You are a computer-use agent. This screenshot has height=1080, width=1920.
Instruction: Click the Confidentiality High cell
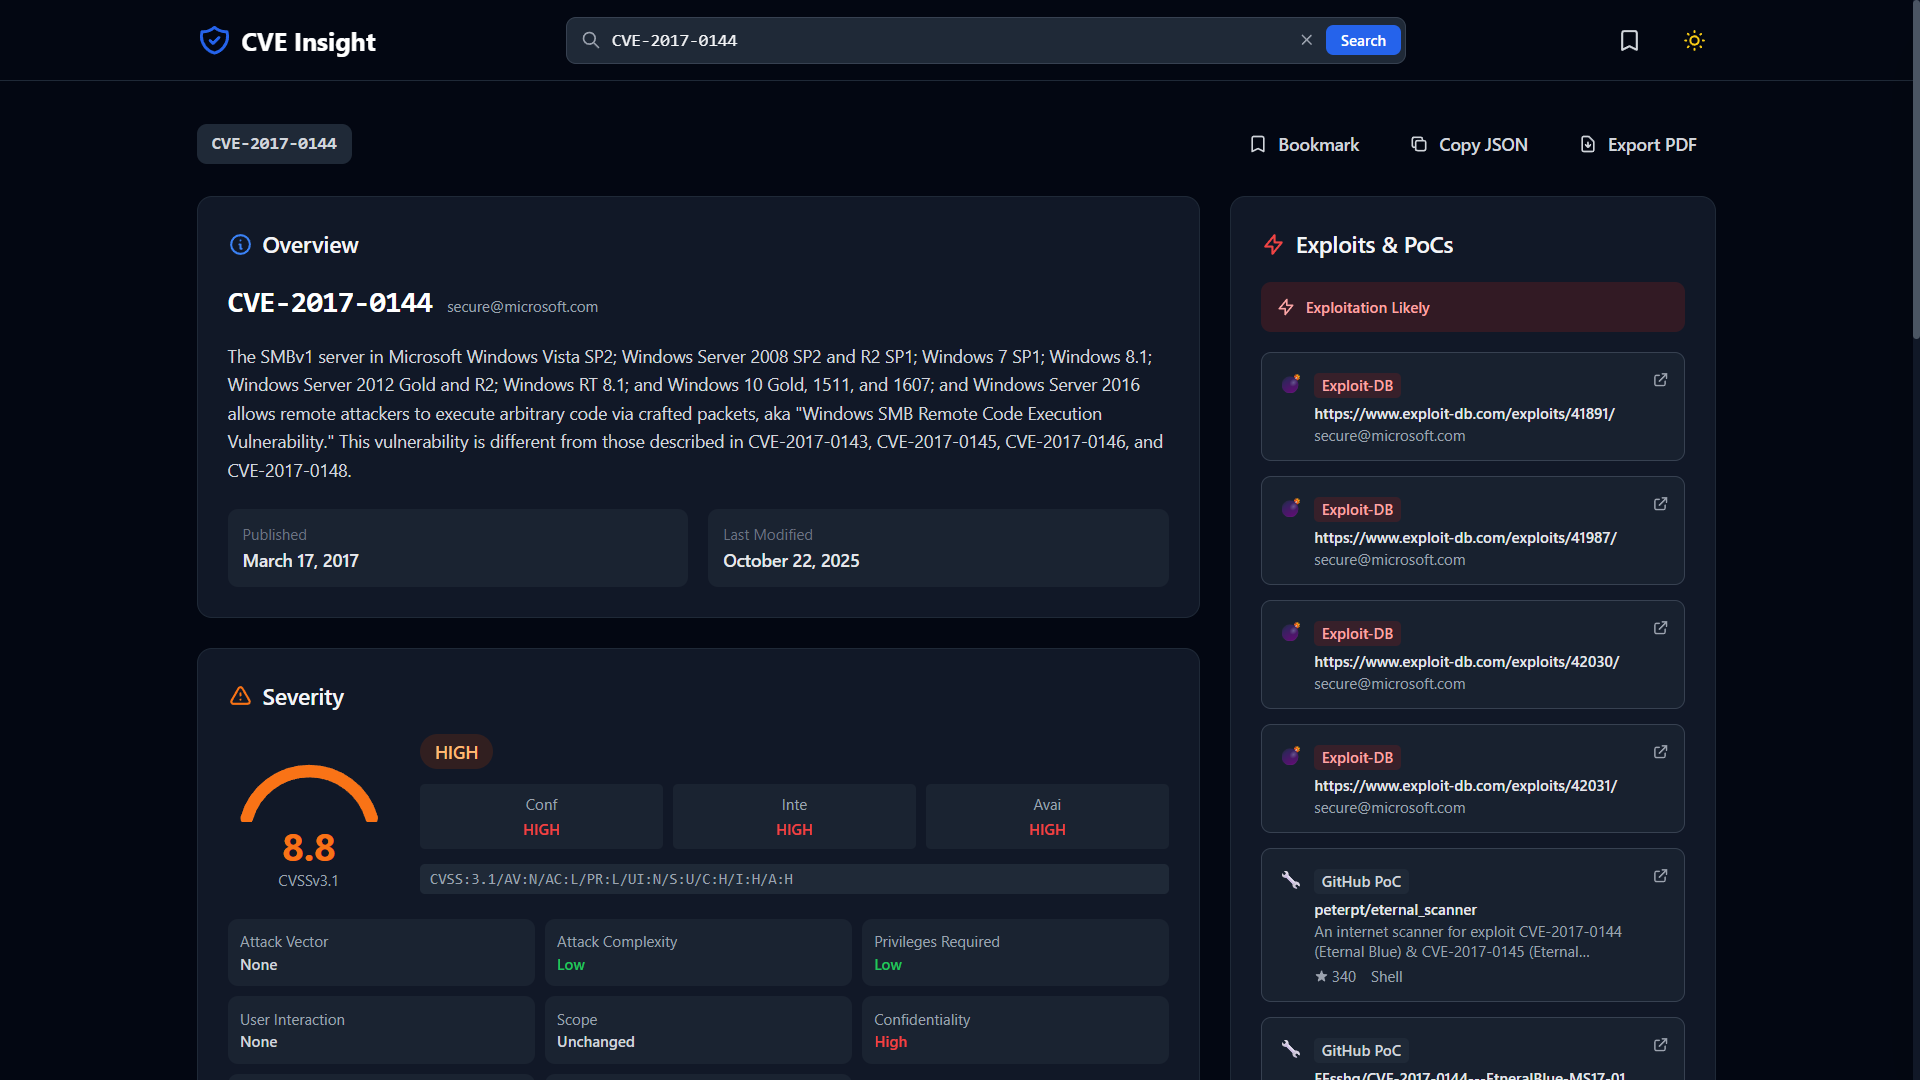point(1015,1030)
